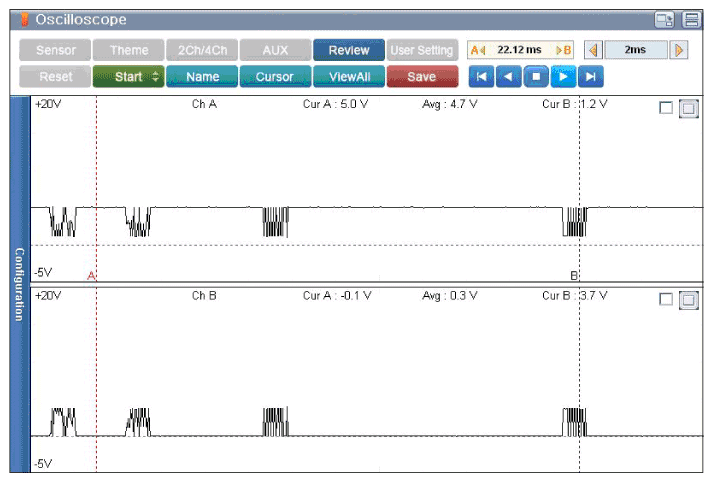The height and width of the screenshot is (482, 713).
Task: Switch to Review mode
Action: click(x=349, y=50)
